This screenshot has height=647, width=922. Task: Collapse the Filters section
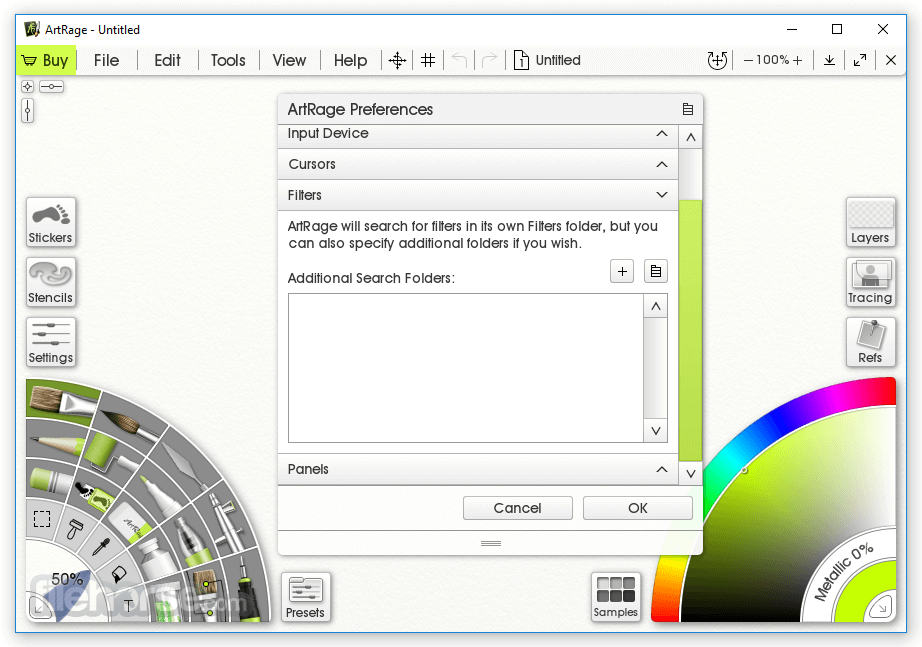click(477, 195)
